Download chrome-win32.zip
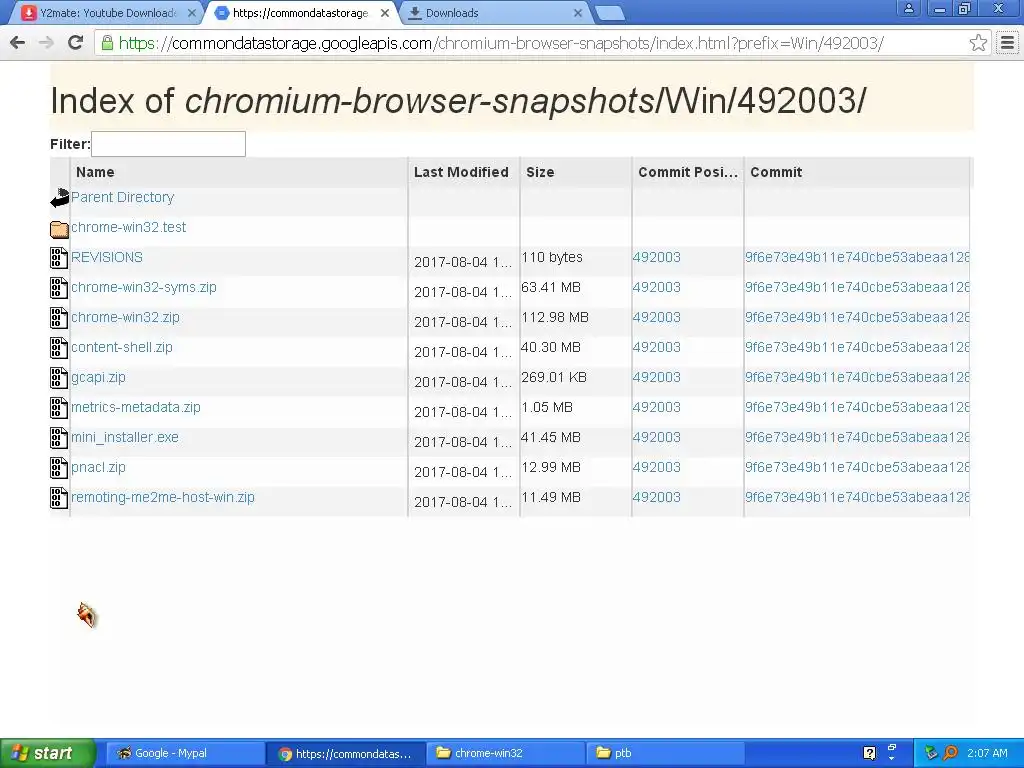The image size is (1024, 768). [x=125, y=317]
